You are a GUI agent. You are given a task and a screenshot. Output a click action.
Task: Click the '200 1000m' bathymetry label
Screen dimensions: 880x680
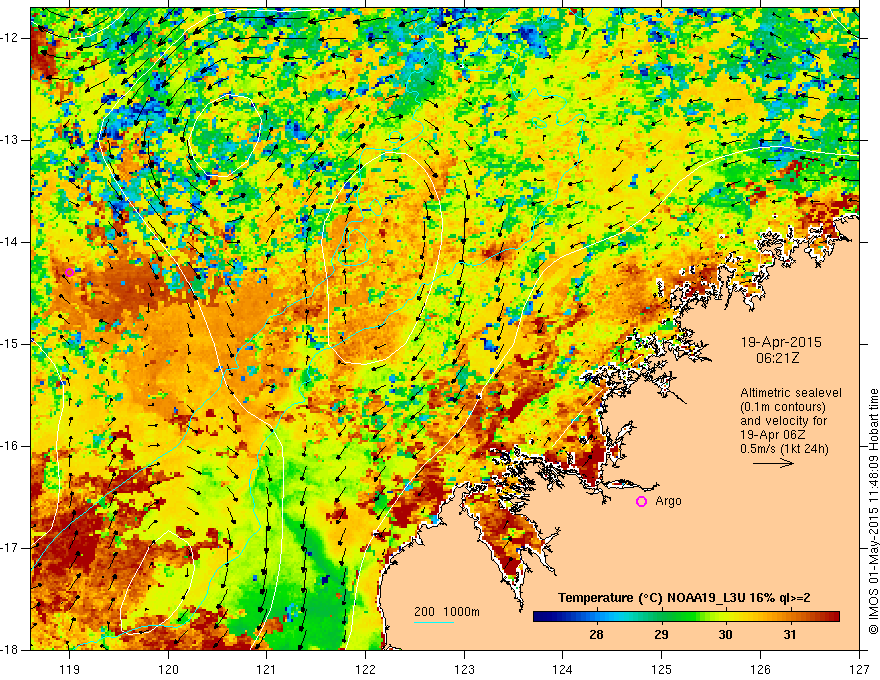[447, 612]
